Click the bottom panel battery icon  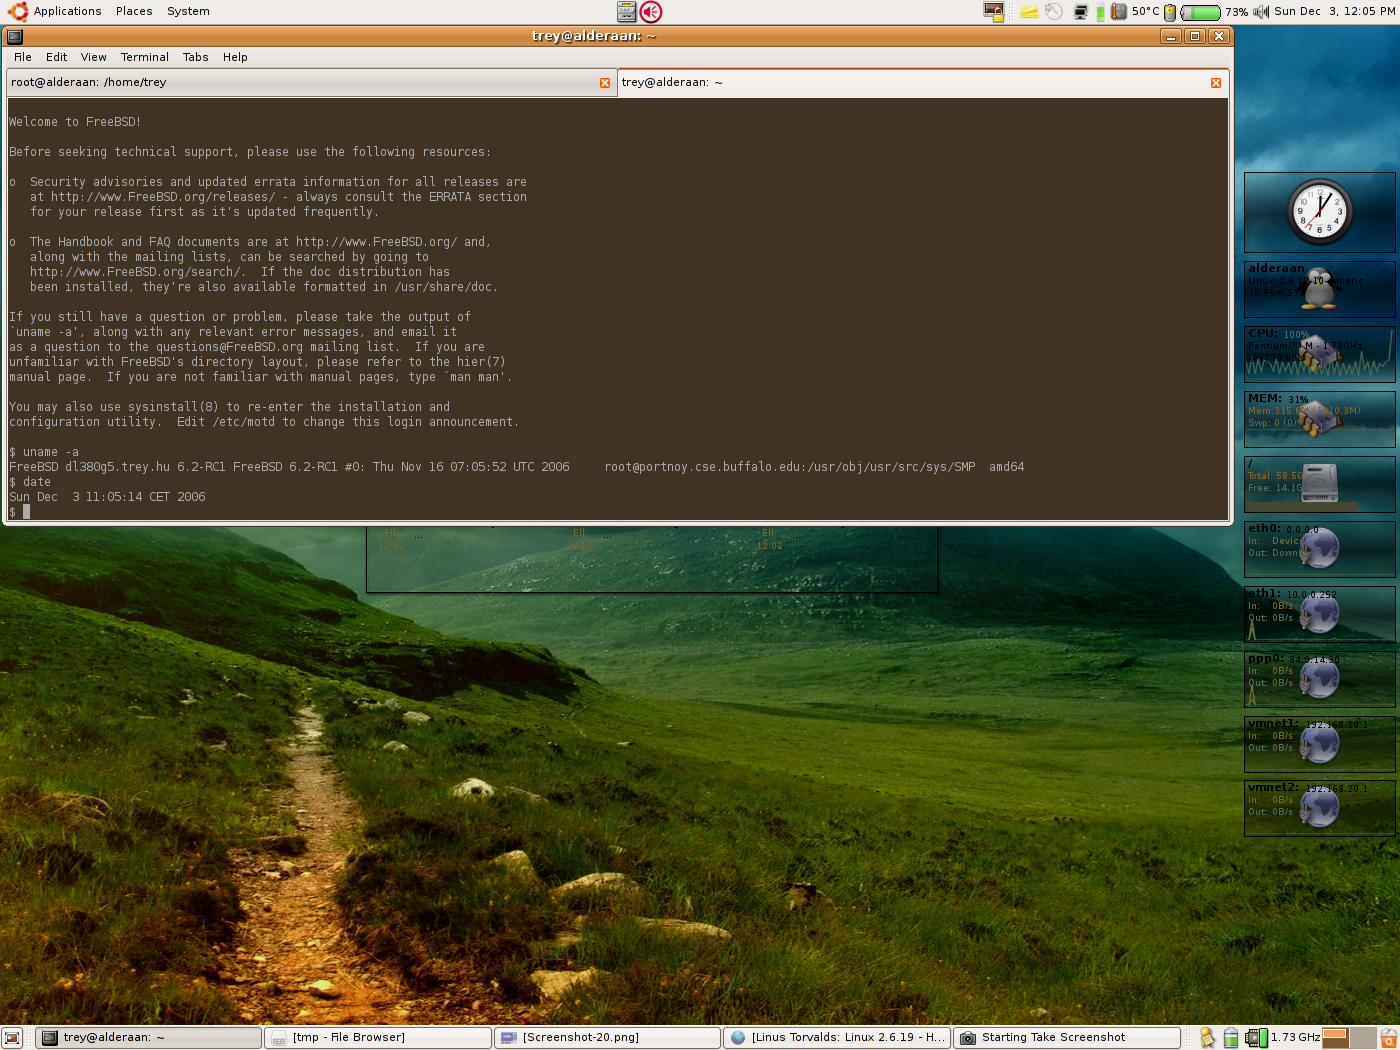coord(1231,1038)
